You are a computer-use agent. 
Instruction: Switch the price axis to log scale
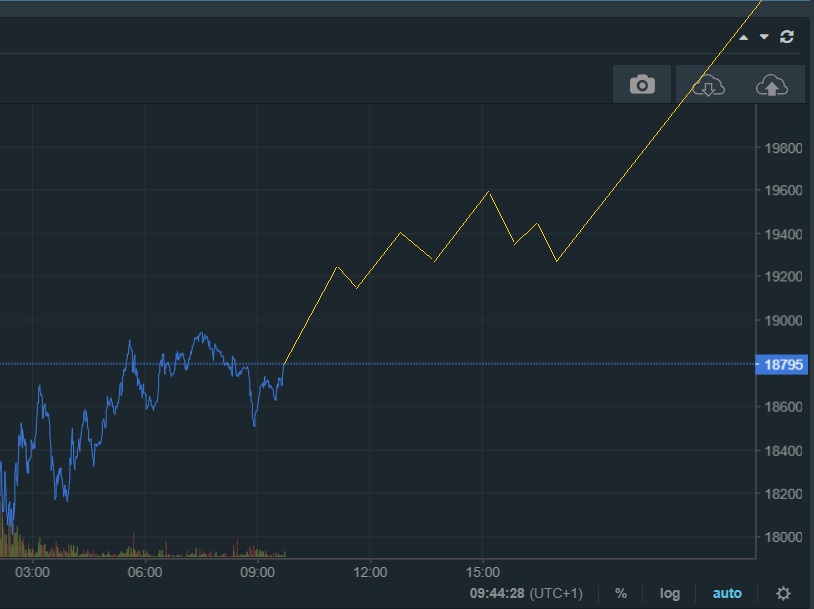[x=671, y=592]
